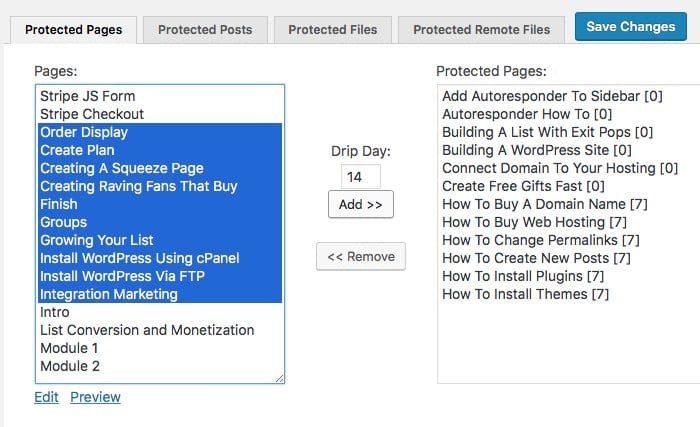Select the Protected Remote Files tab
Screen dimensions: 700x427
(481, 30)
